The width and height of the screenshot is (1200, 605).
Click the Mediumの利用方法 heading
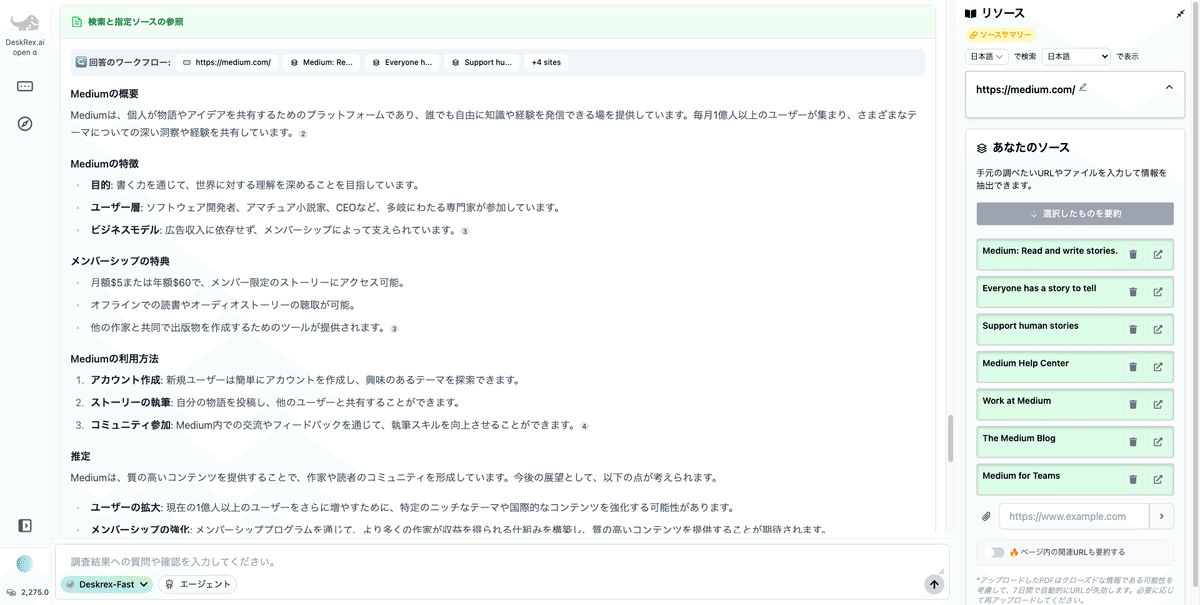click(115, 358)
